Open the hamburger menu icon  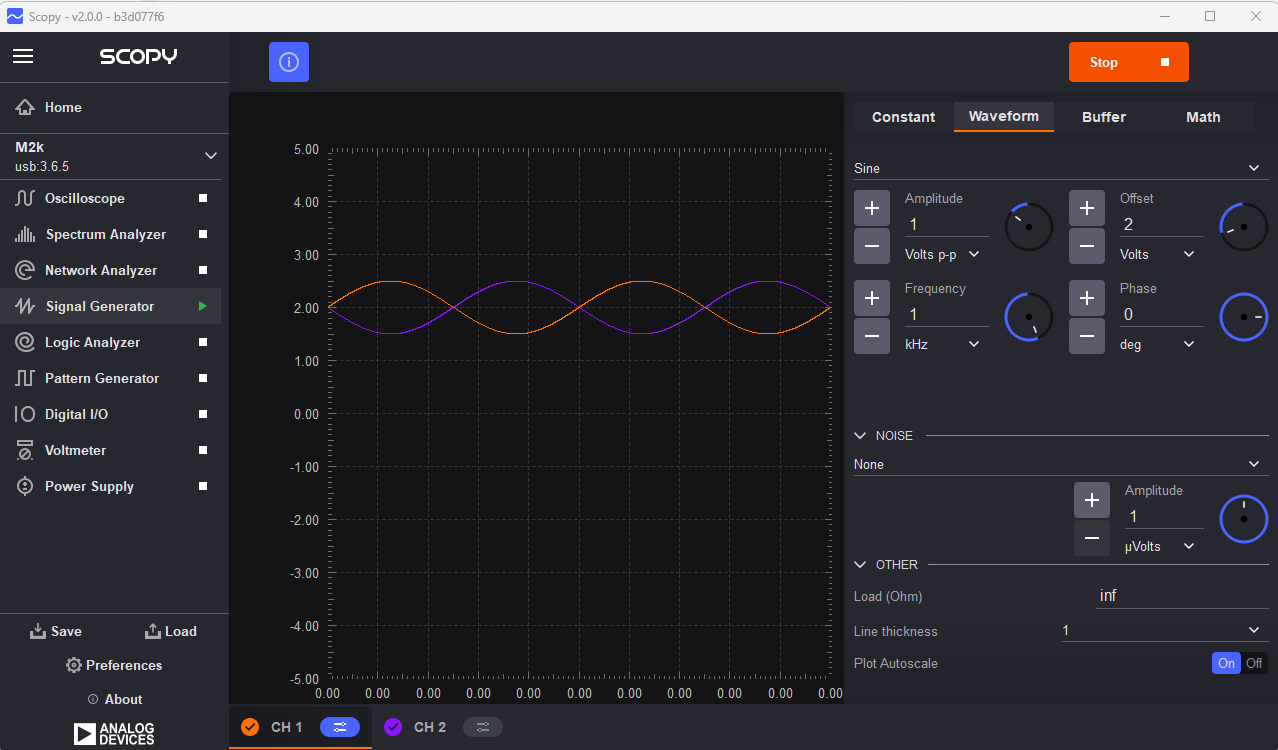point(23,56)
